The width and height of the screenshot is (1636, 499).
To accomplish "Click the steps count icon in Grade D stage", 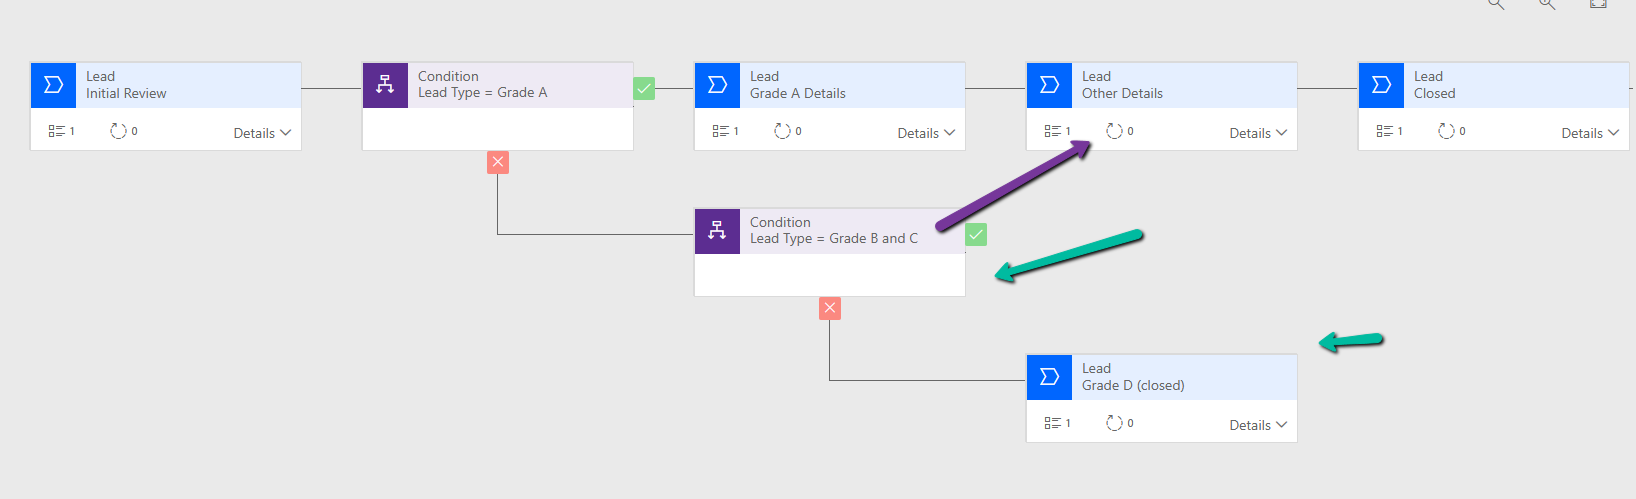I will pyautogui.click(x=1052, y=423).
